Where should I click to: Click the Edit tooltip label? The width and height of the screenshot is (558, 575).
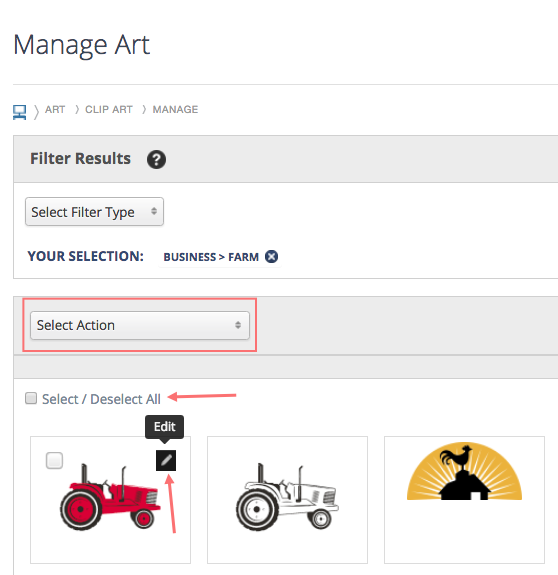[x=165, y=427]
